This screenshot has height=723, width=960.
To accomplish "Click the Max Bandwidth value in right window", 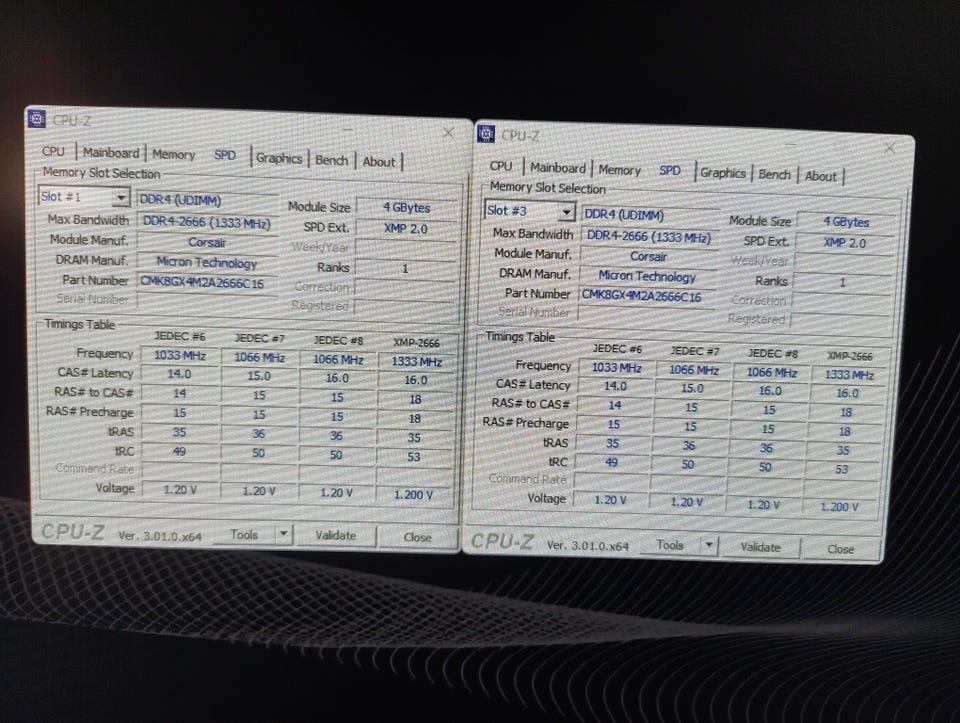I will 648,236.
